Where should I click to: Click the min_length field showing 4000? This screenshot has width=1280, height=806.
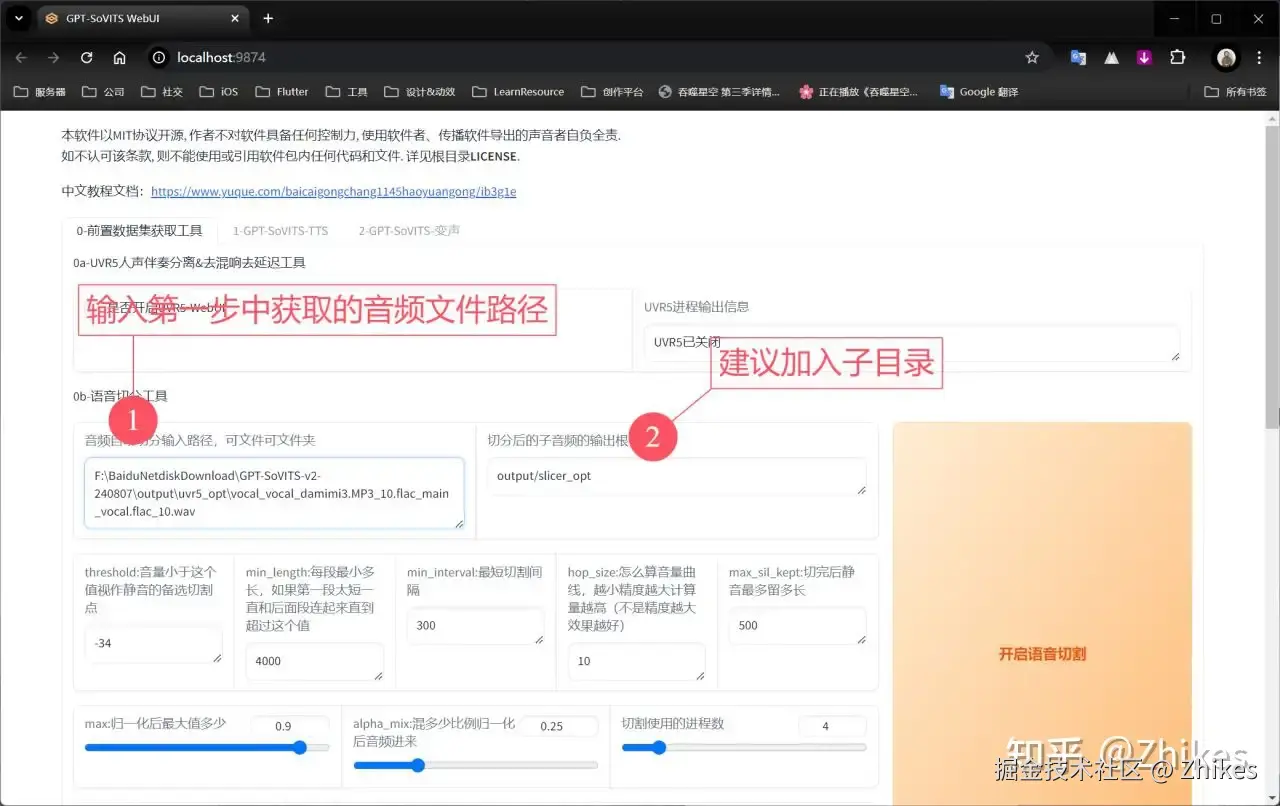point(314,661)
